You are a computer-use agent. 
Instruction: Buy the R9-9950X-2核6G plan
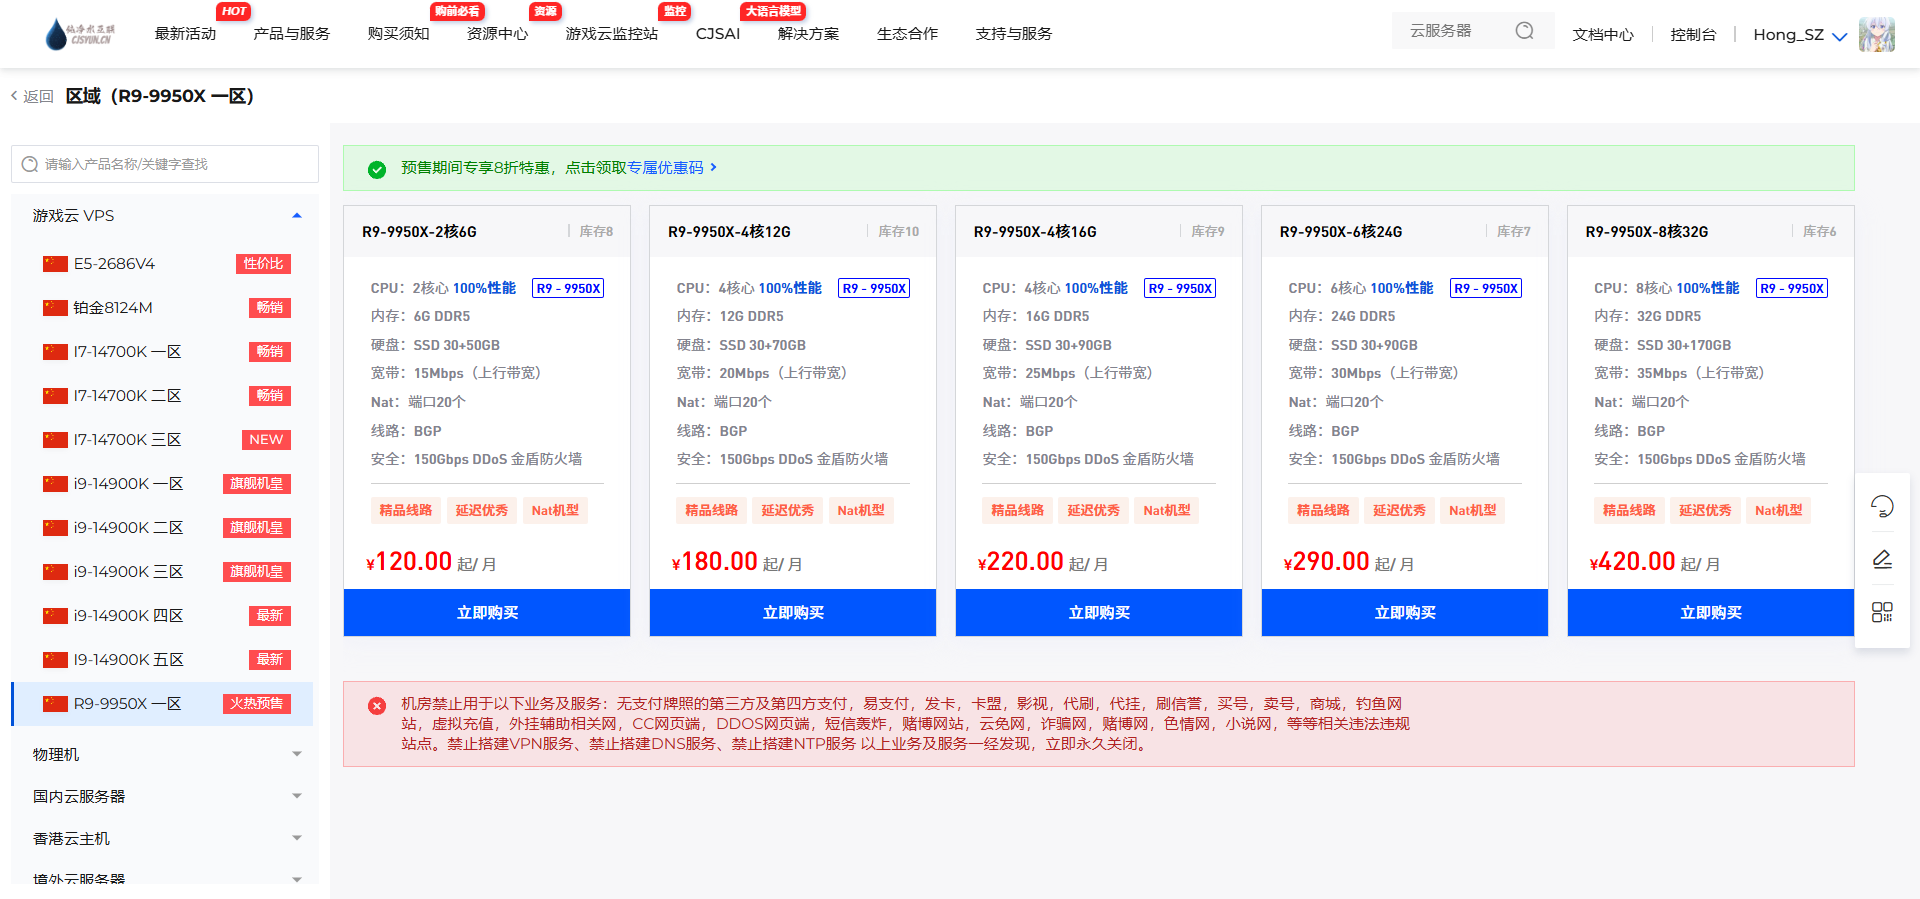(487, 612)
